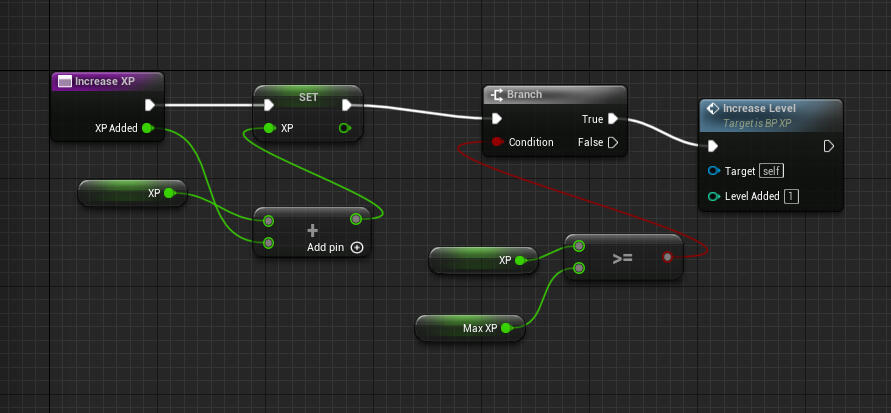Viewport: 891px width, 413px height.
Task: Click the >= node boolean output pin
Action: pos(667,257)
